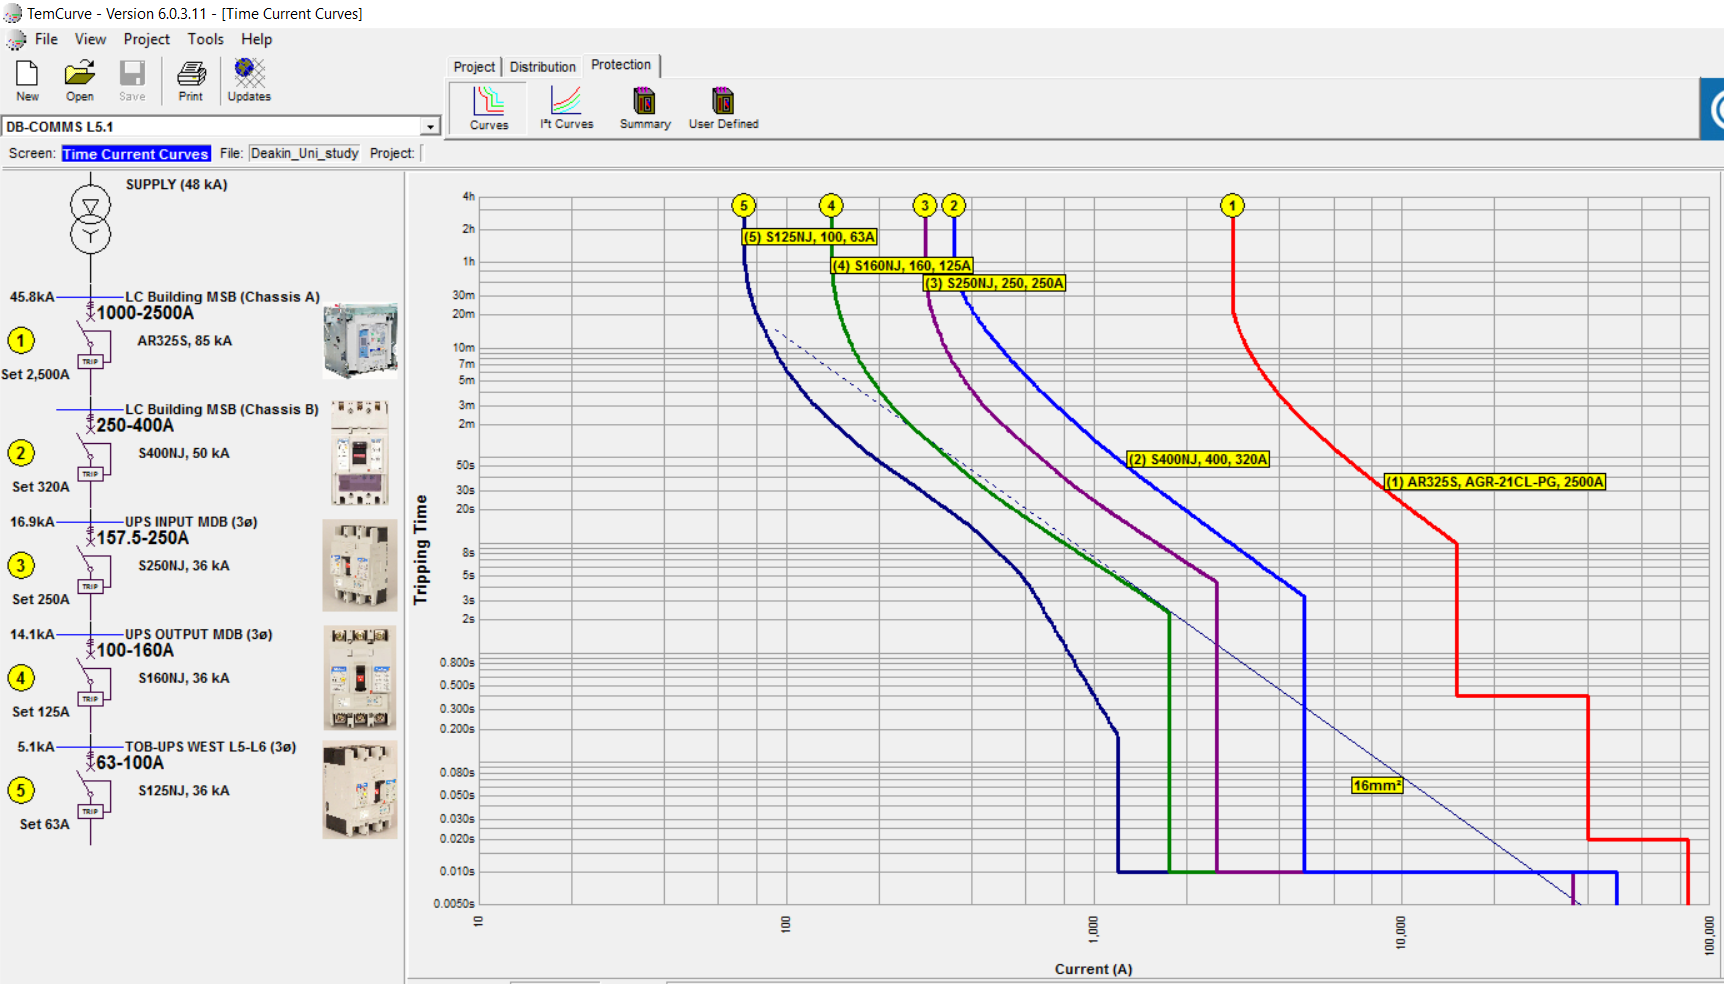Open the User Defined curves view
The image size is (1724, 984).
[x=722, y=105]
